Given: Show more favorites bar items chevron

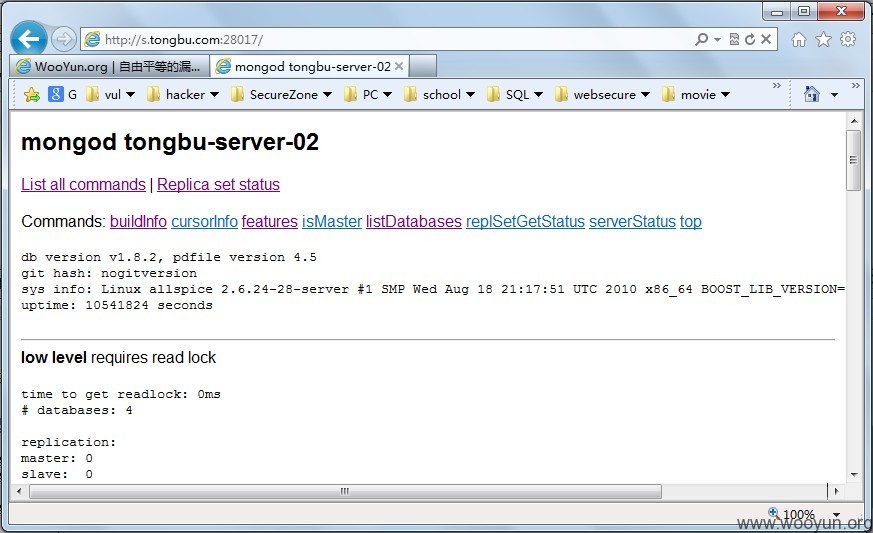Looking at the screenshot, I should pos(777,85).
